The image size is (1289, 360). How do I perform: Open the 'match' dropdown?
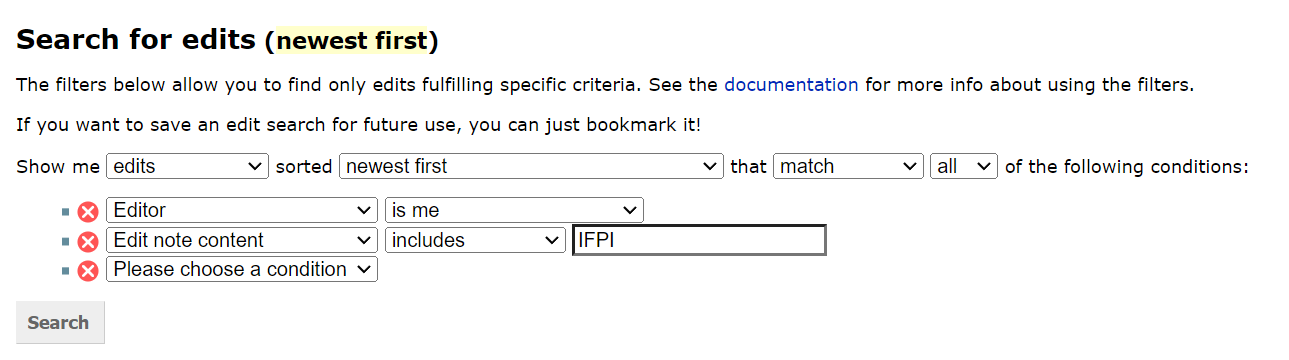tap(849, 166)
